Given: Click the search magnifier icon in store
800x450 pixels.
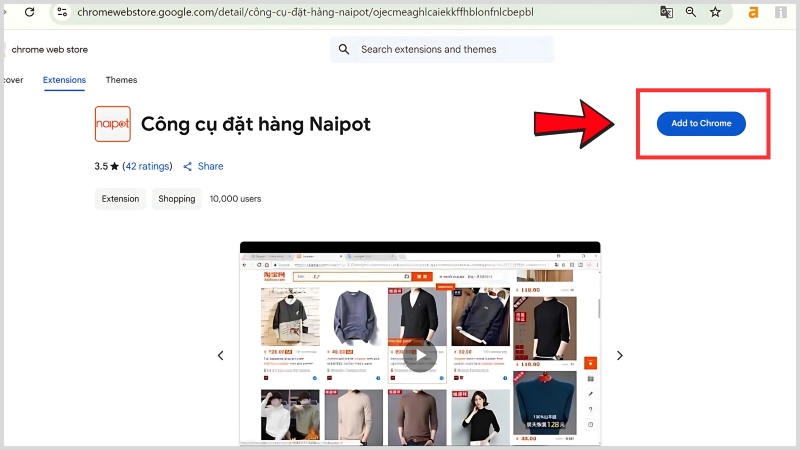Looking at the screenshot, I should (x=344, y=49).
